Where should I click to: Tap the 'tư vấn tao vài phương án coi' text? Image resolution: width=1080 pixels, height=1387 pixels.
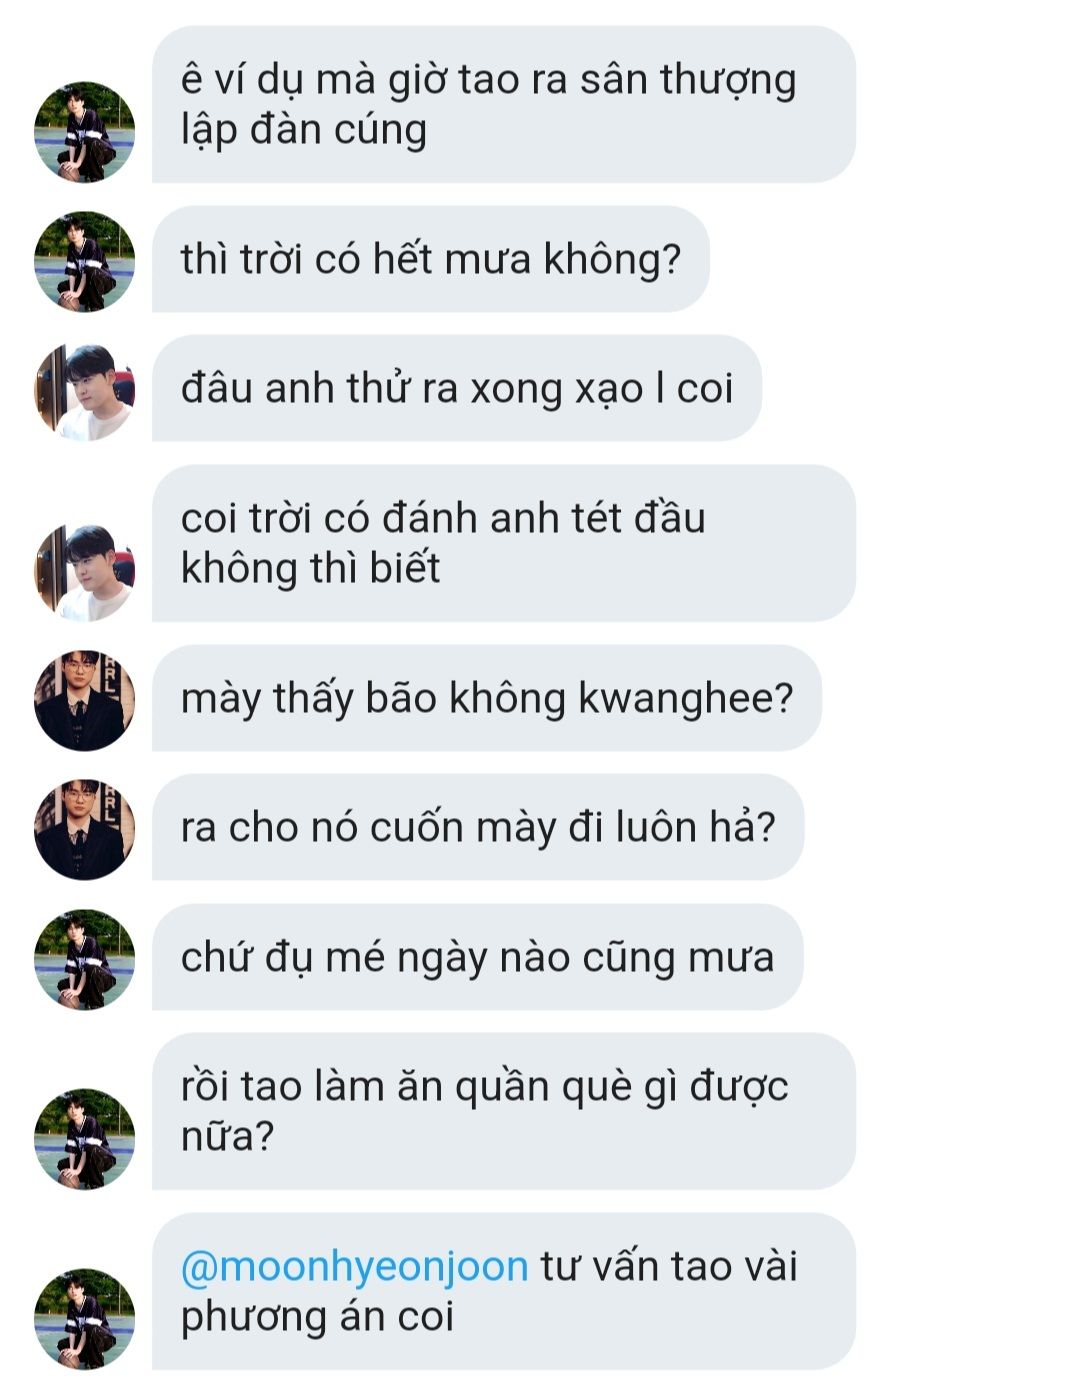pos(489,1291)
